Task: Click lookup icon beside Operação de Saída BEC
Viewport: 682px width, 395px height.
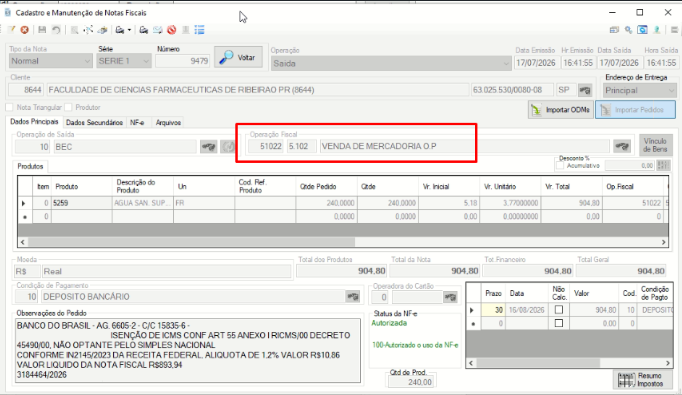Action: click(x=208, y=147)
